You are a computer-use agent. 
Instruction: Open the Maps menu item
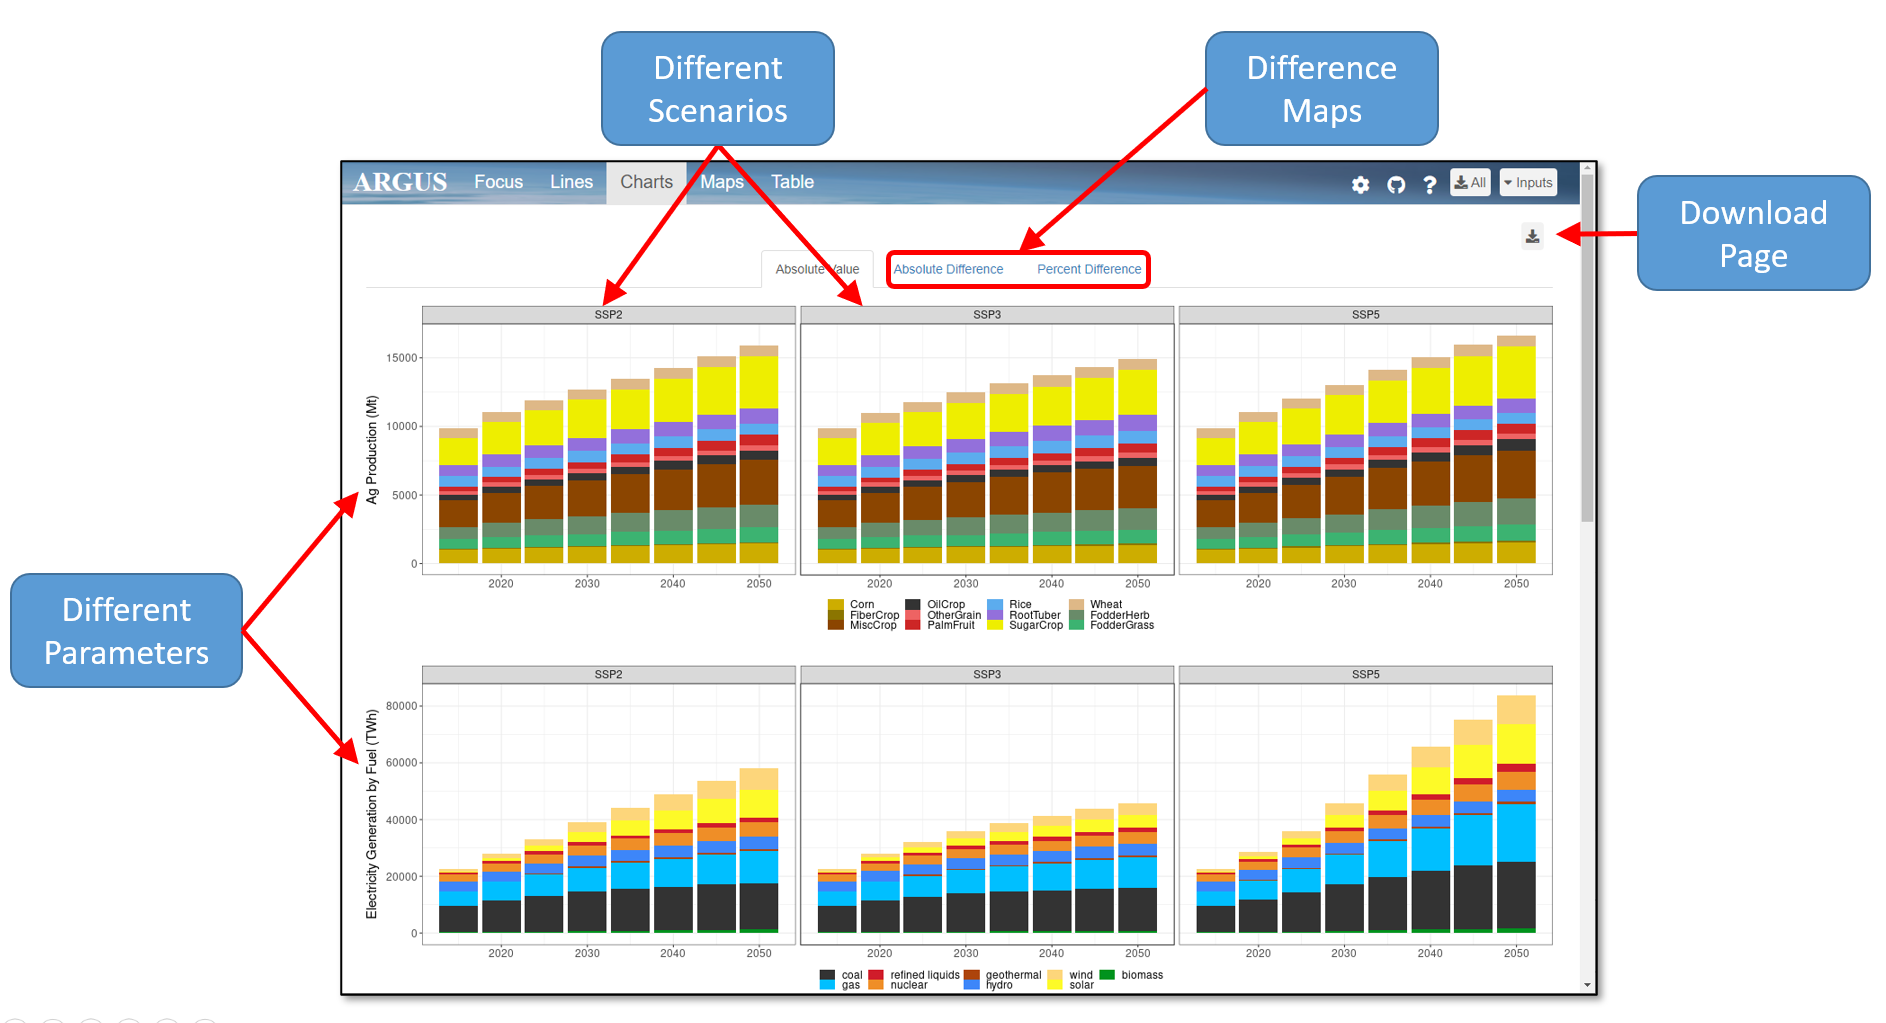[721, 182]
